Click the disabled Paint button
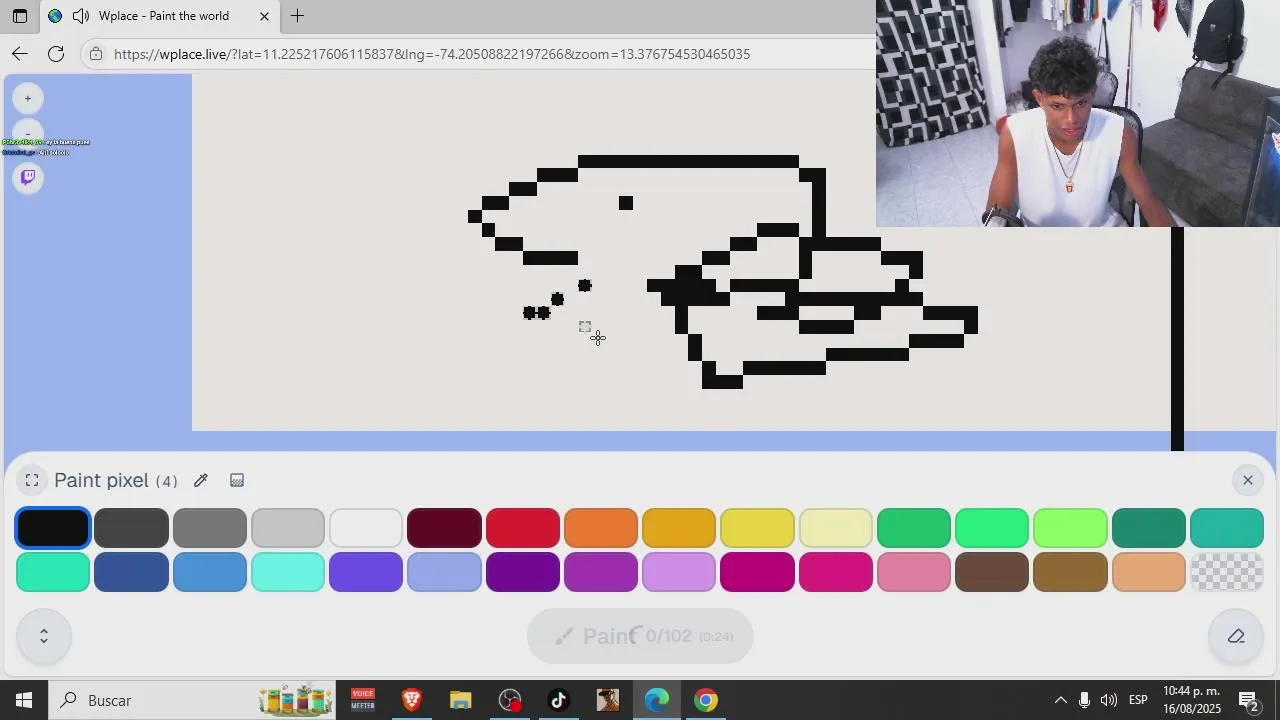 [x=640, y=636]
